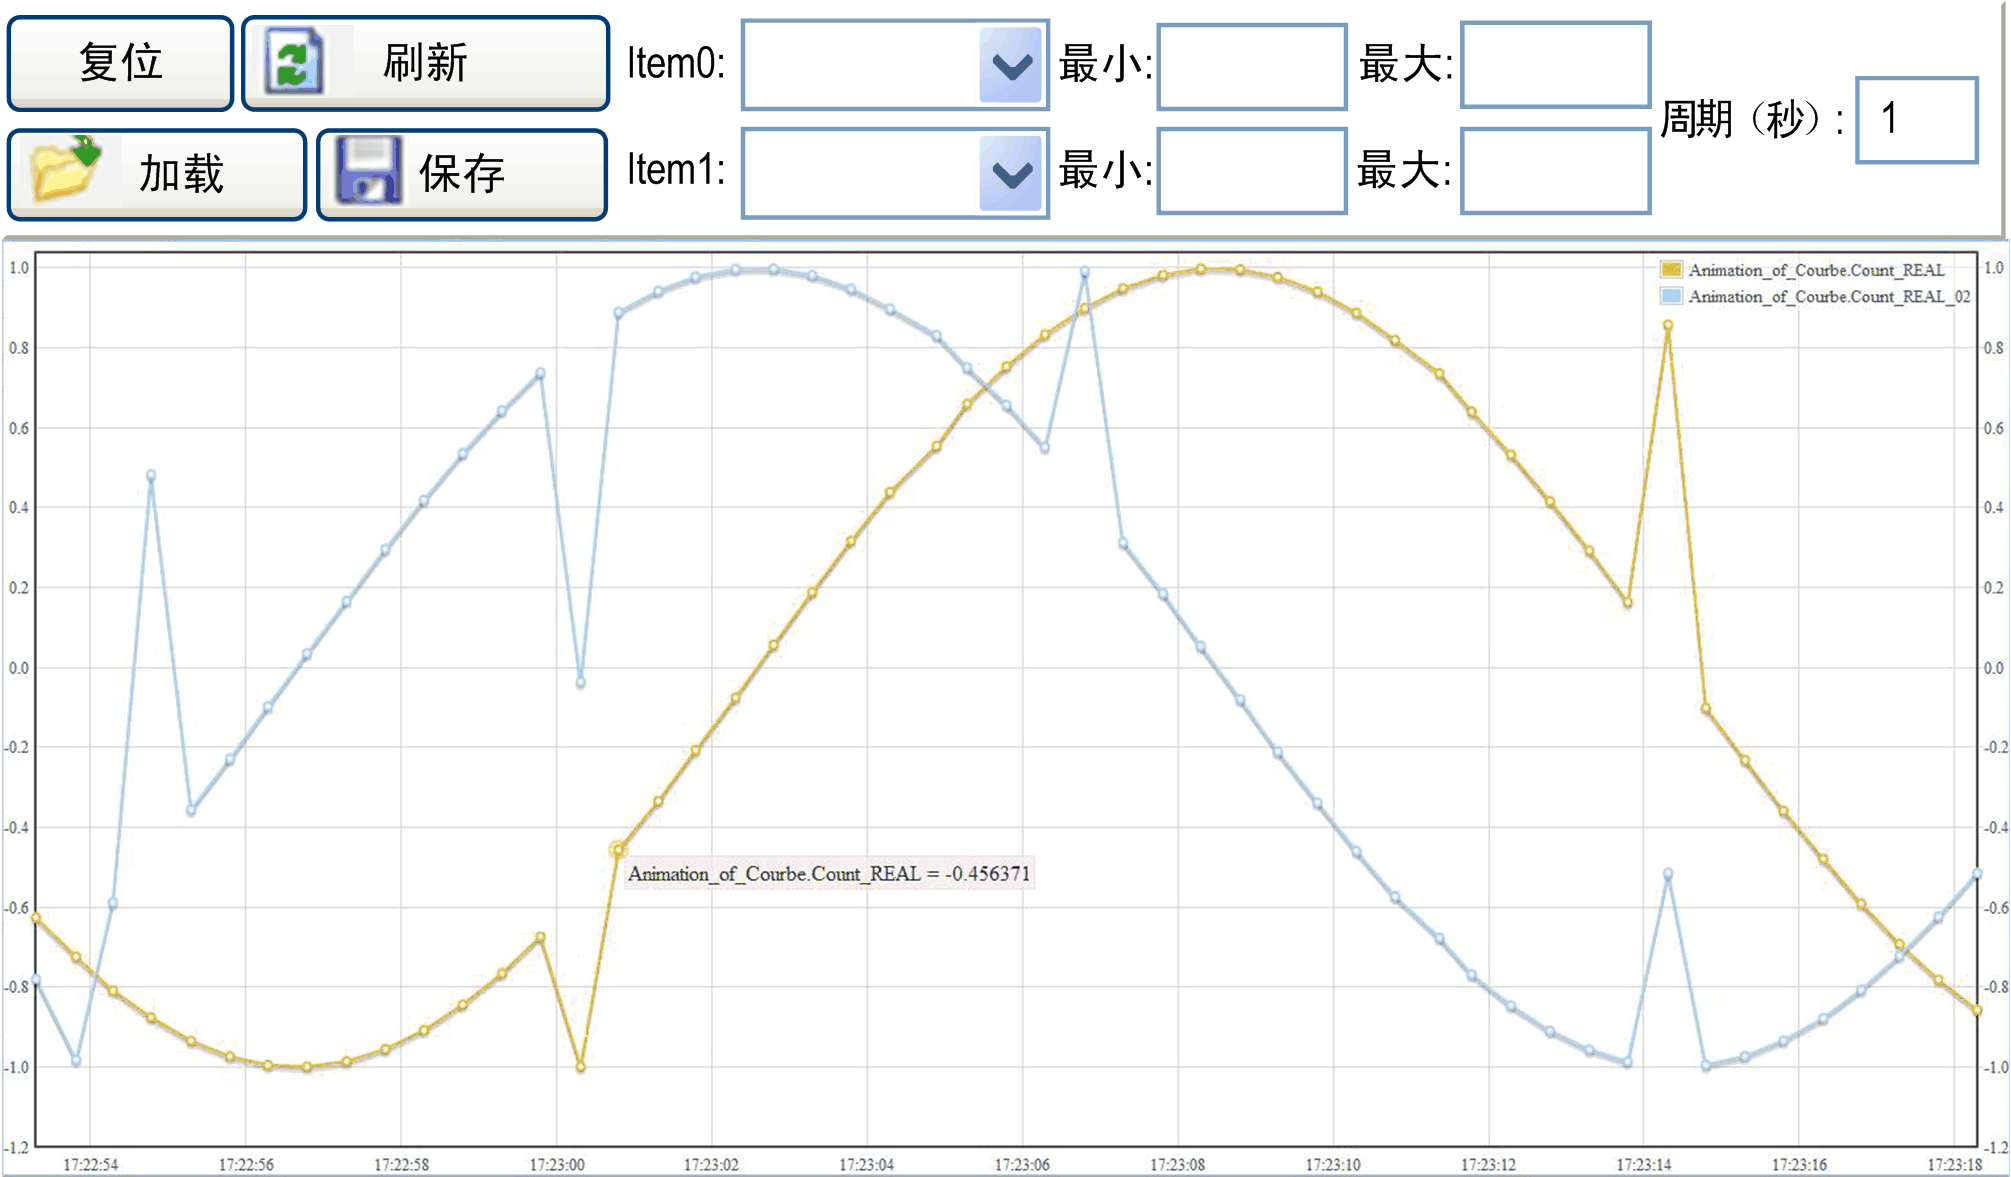Click the Item0 最小 minimum input field
This screenshot has height=1177, width=2011.
coord(1251,66)
